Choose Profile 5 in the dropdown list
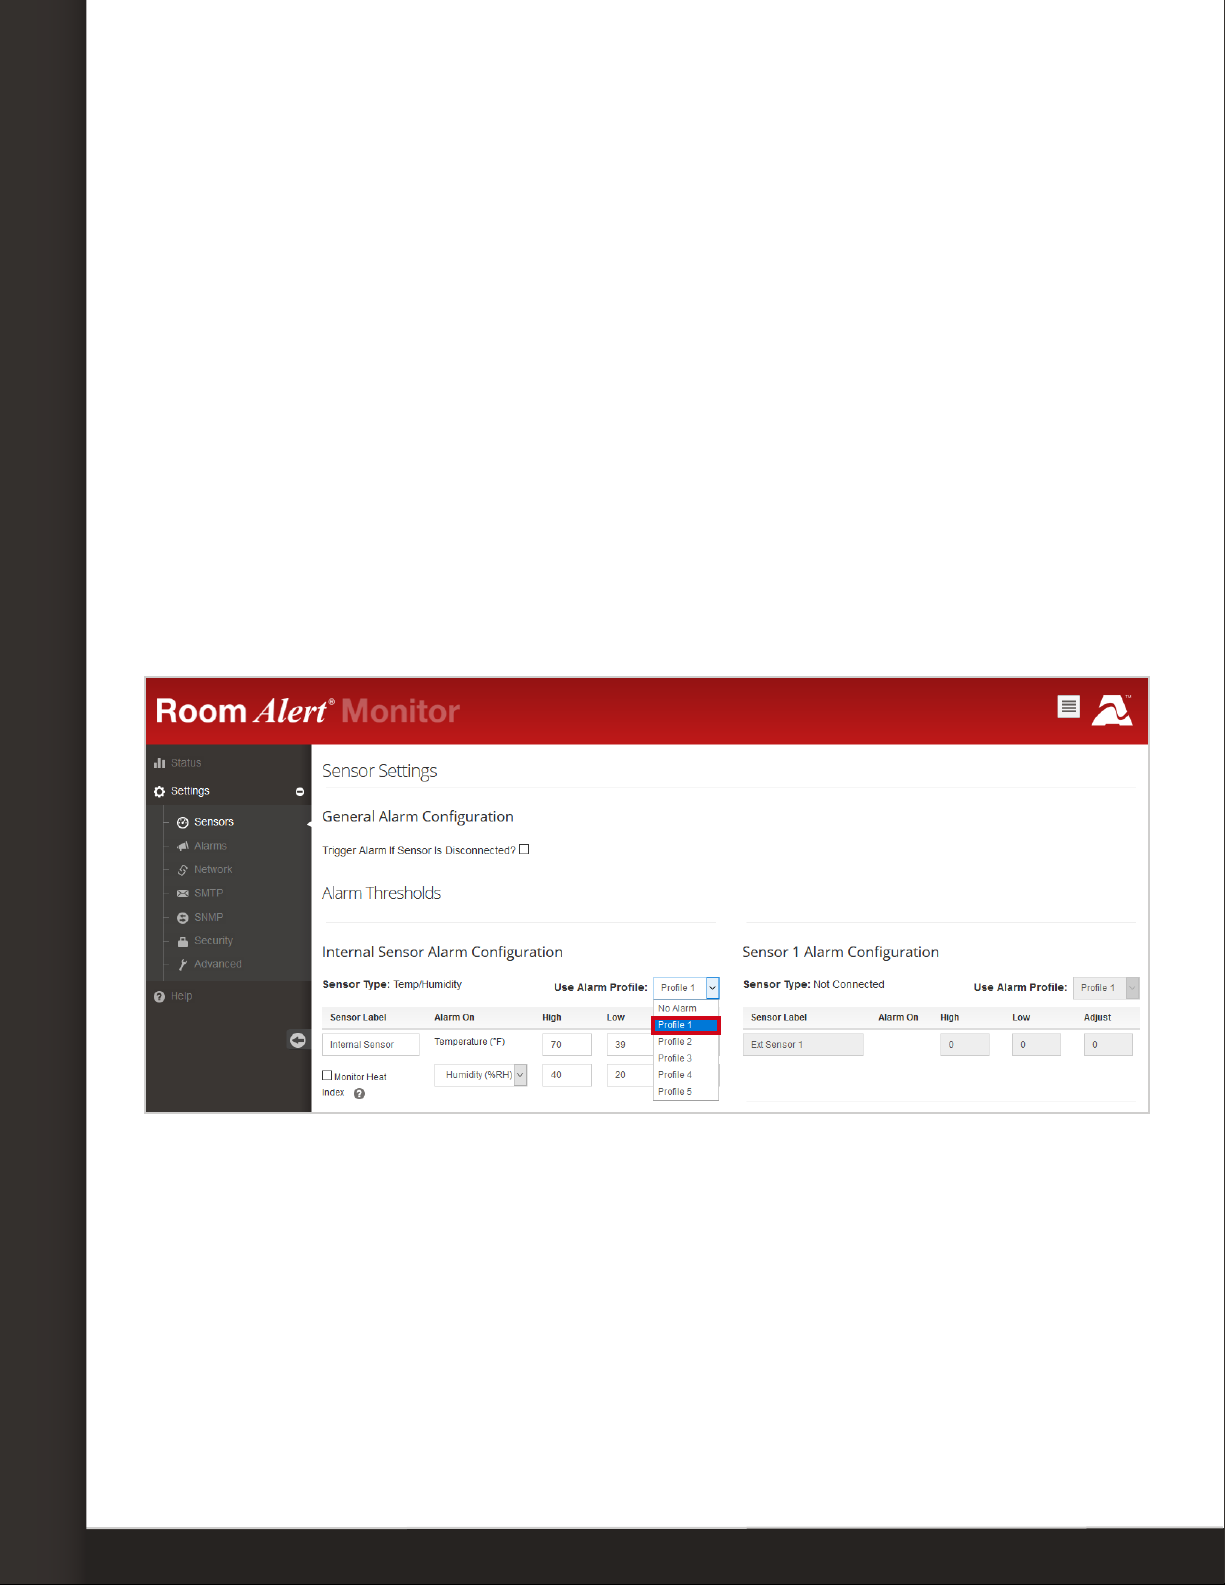Screen dimensions: 1225x1585 coord(686,1092)
